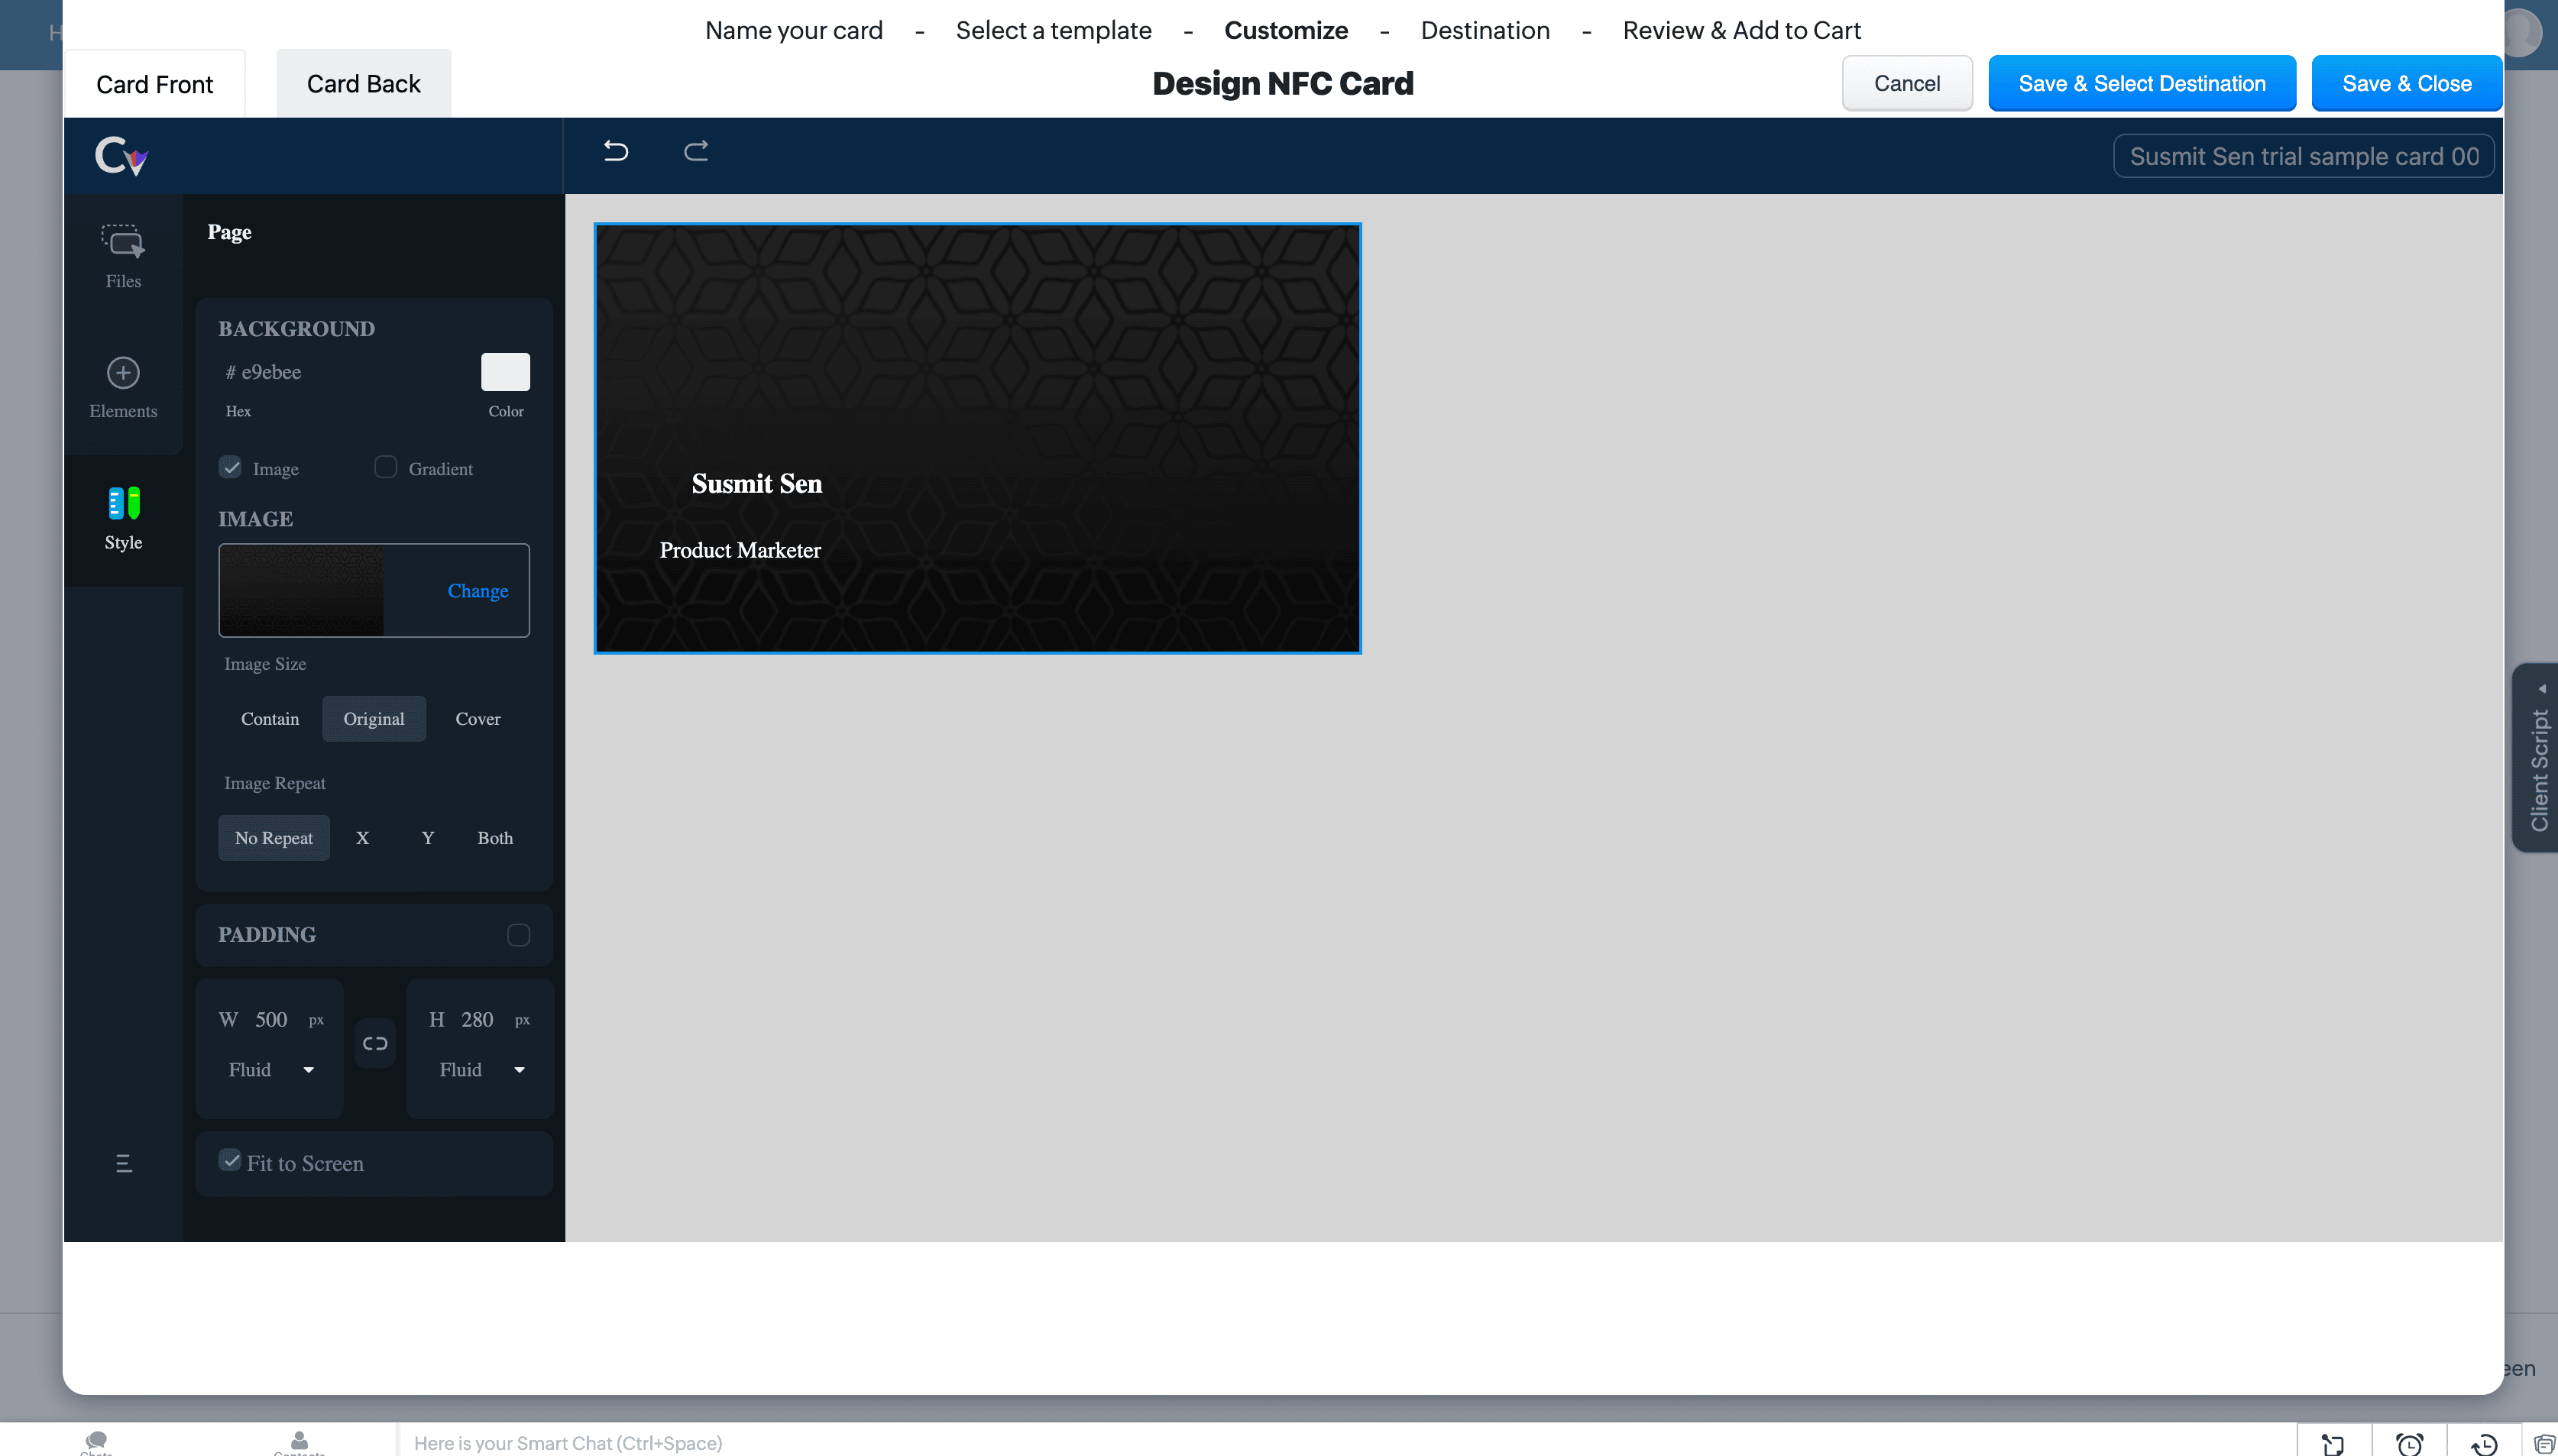Click the CV logo icon
This screenshot has height=1456, width=2558.
tap(122, 156)
